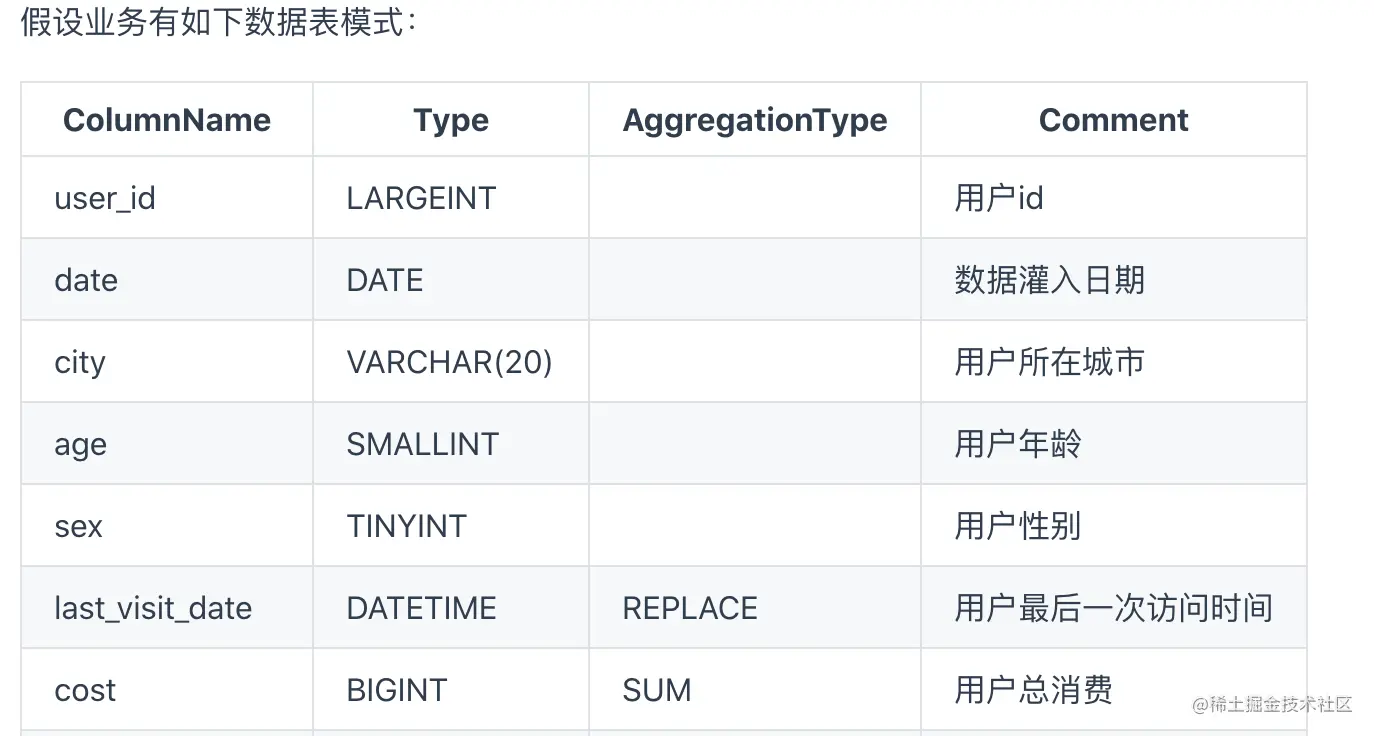The image size is (1374, 736).
Task: Click the TINYINT type cell
Action: pos(451,526)
